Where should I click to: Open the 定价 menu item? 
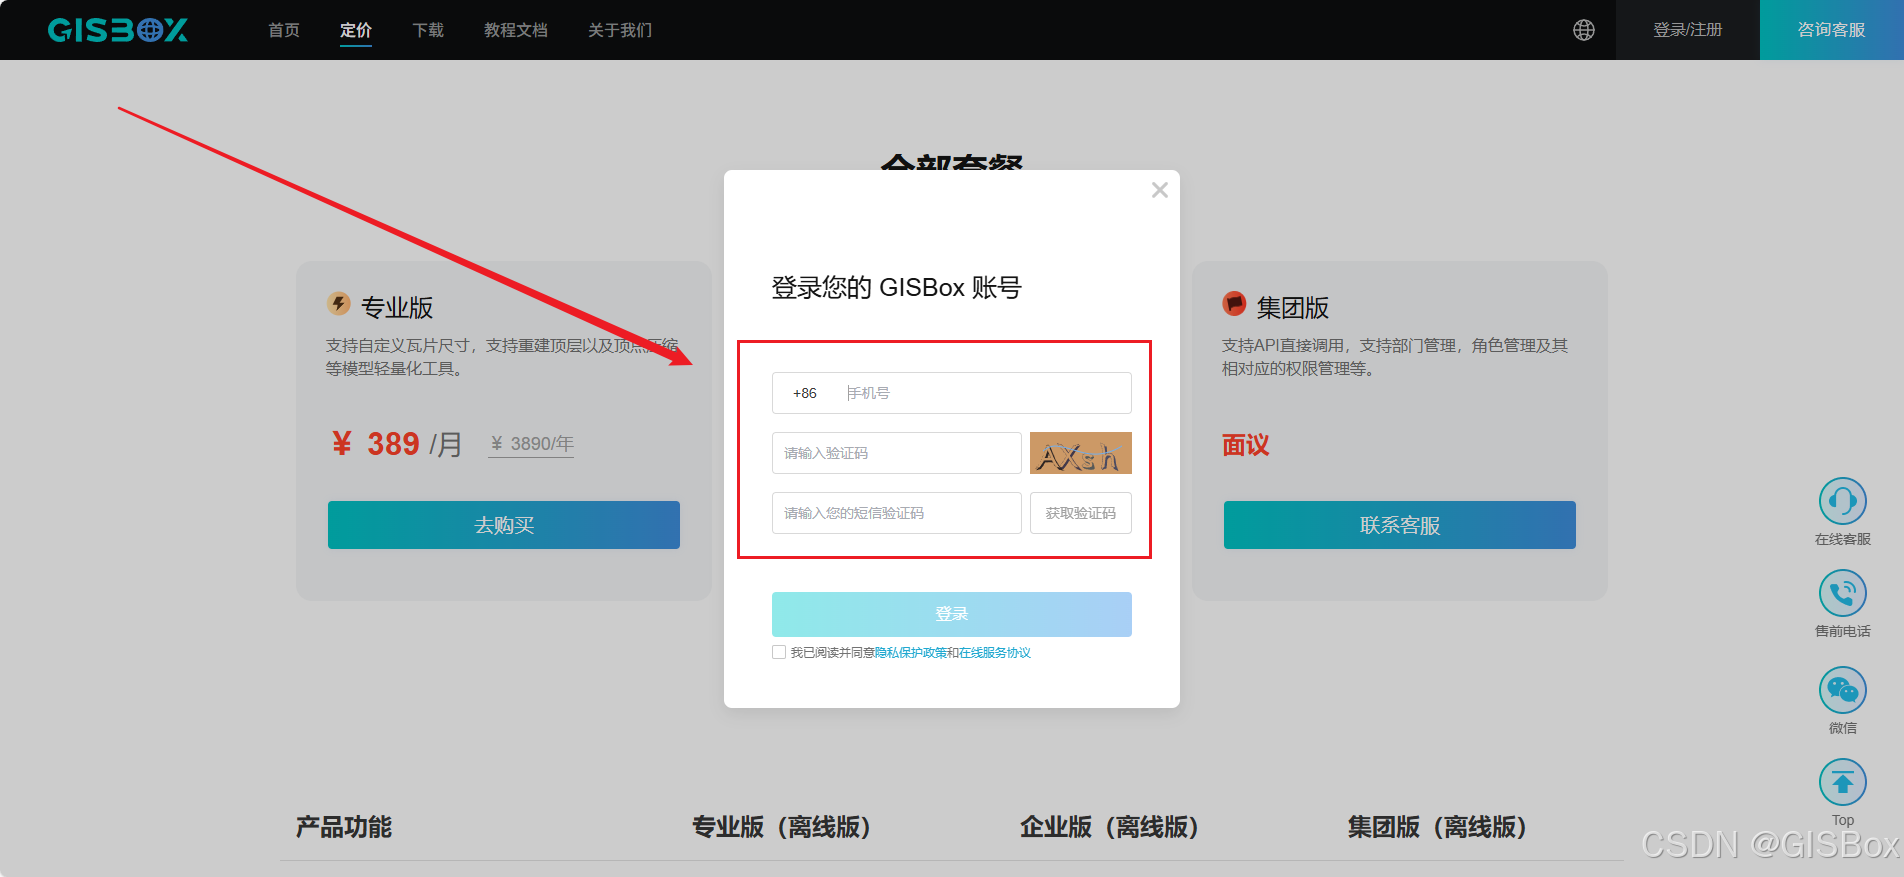coord(356,30)
